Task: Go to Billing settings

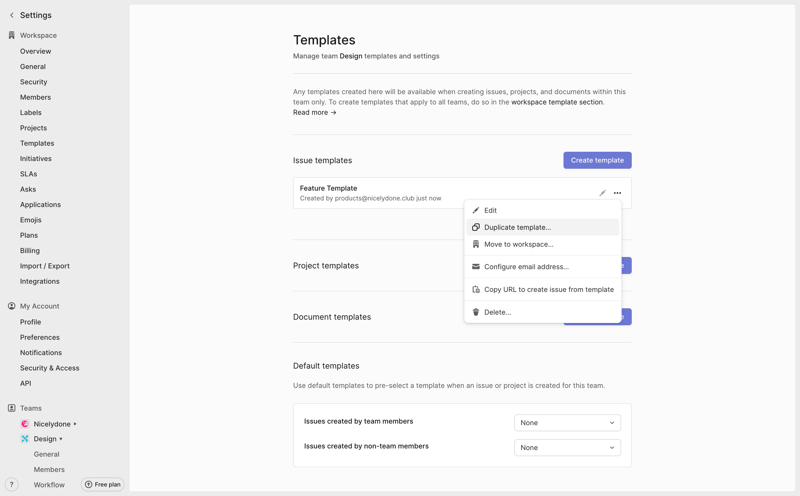Action: [x=30, y=251]
